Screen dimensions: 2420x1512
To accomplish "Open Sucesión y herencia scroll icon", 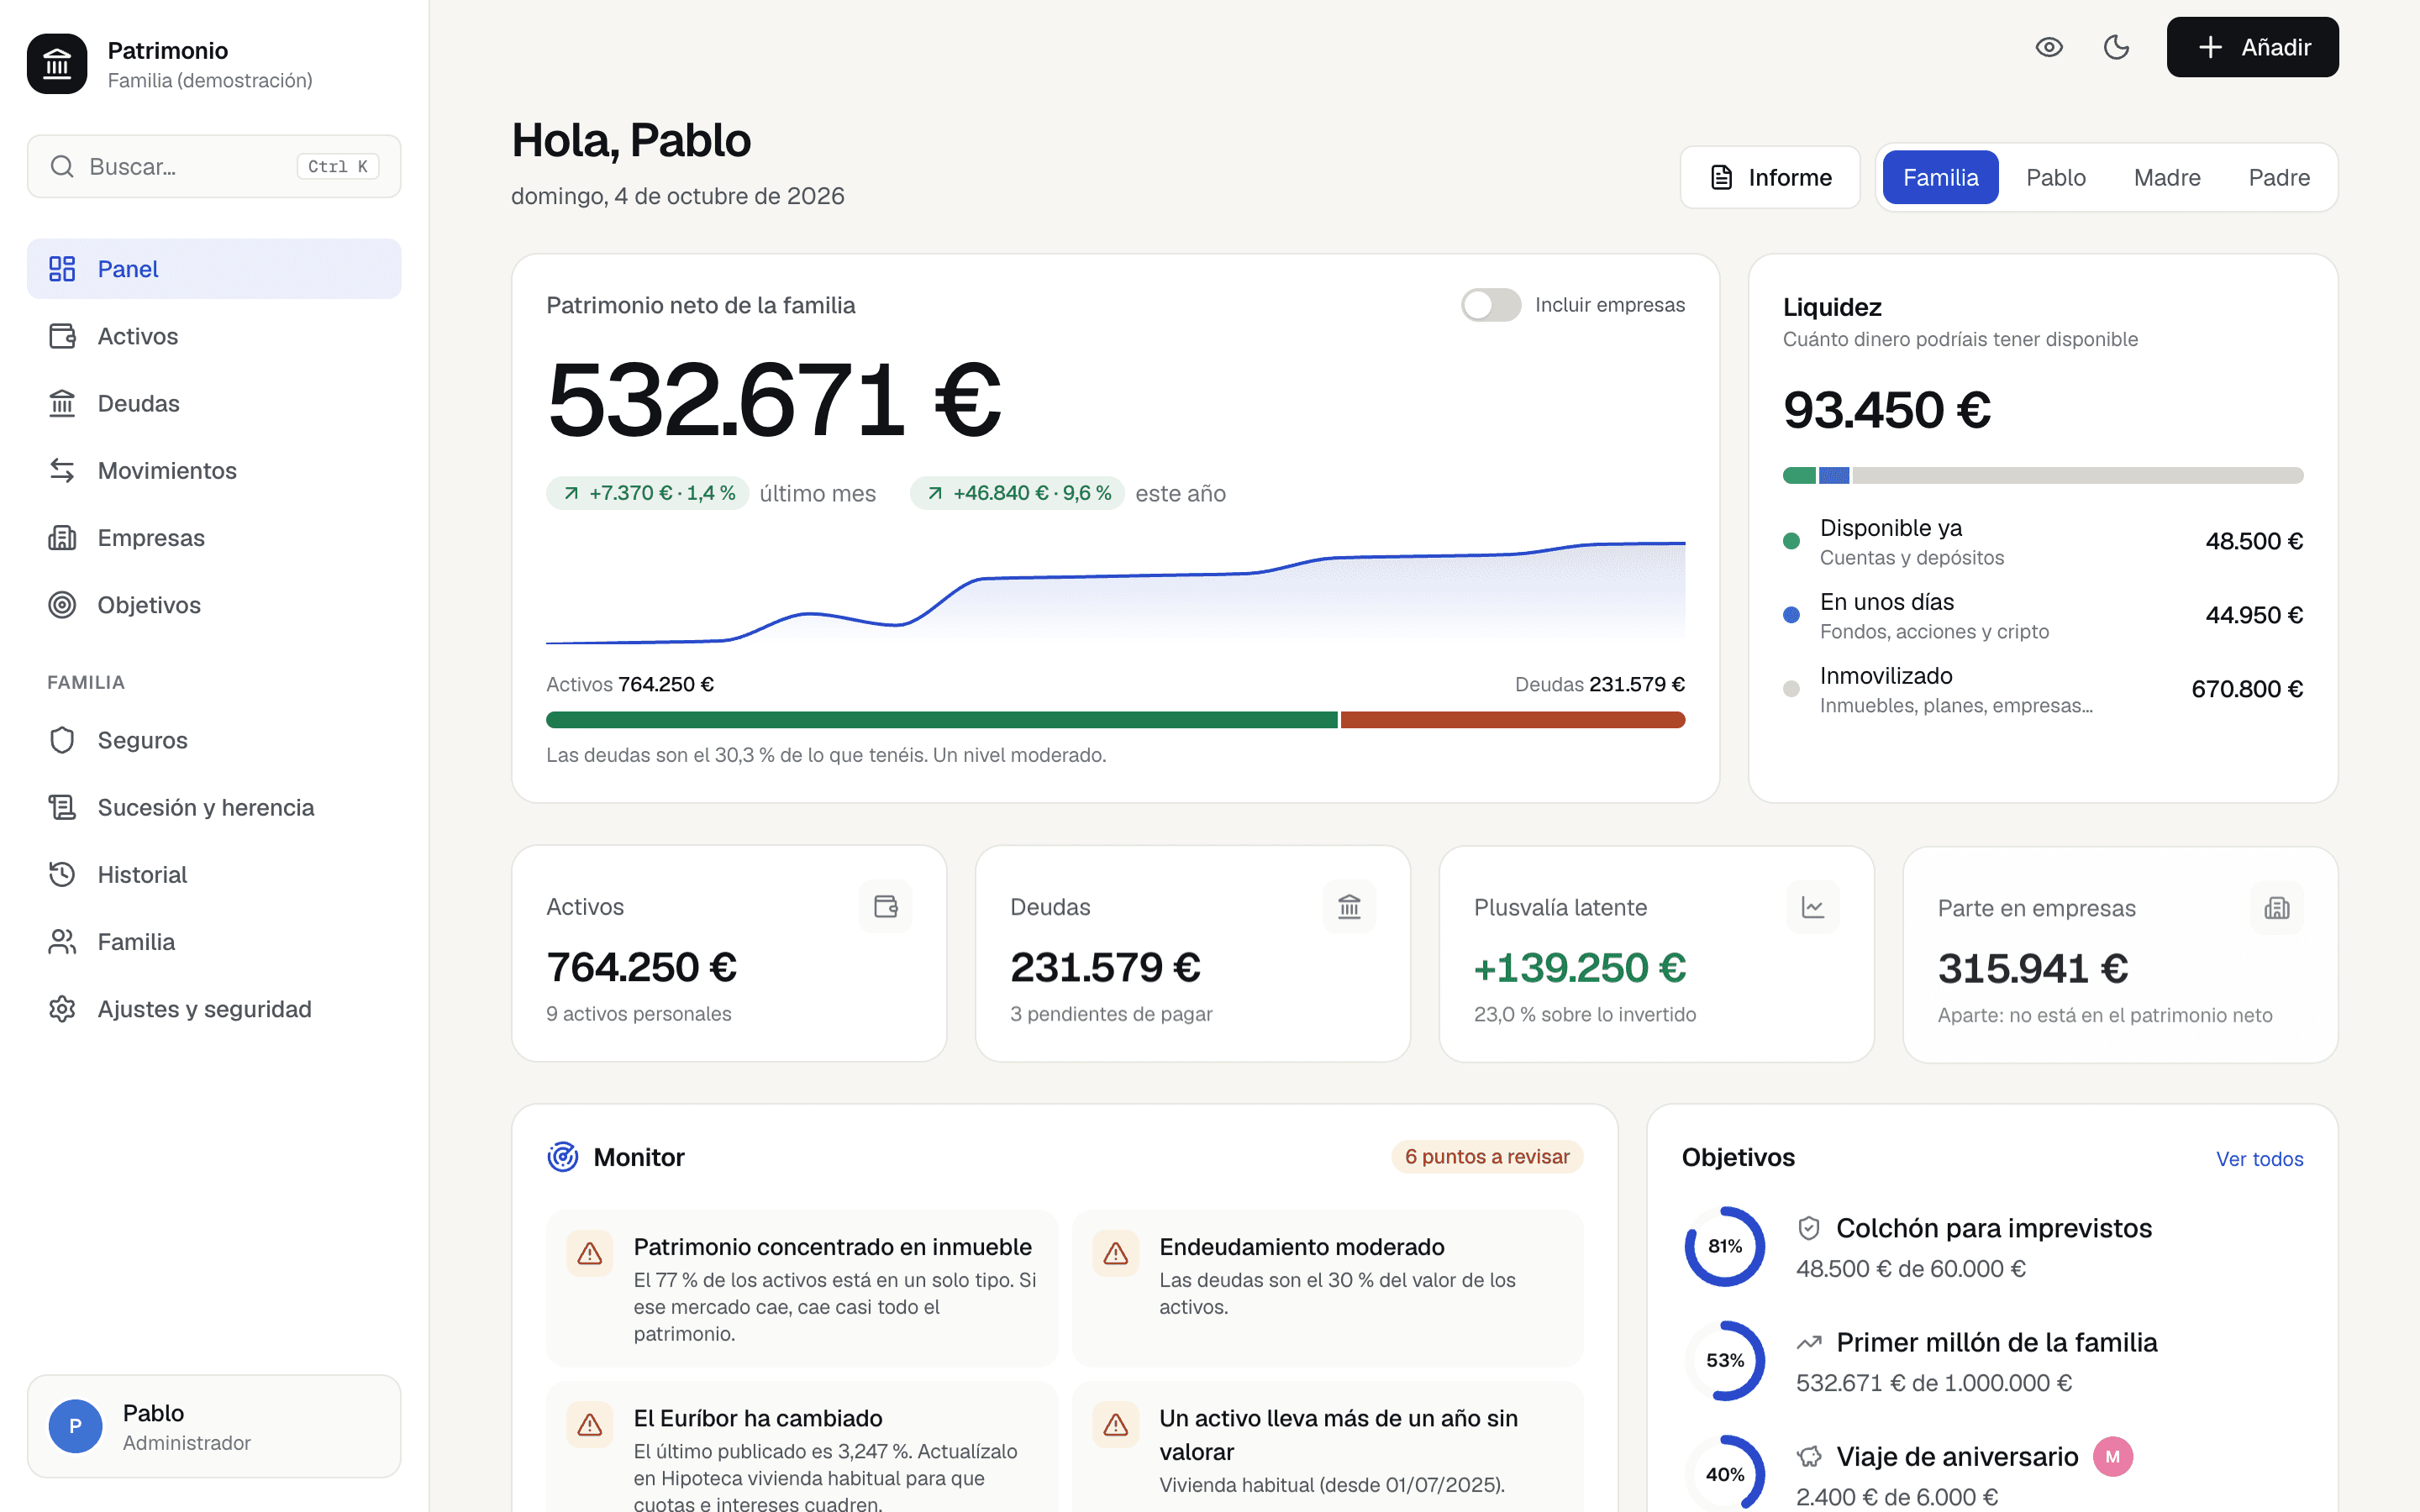I will coord(62,807).
